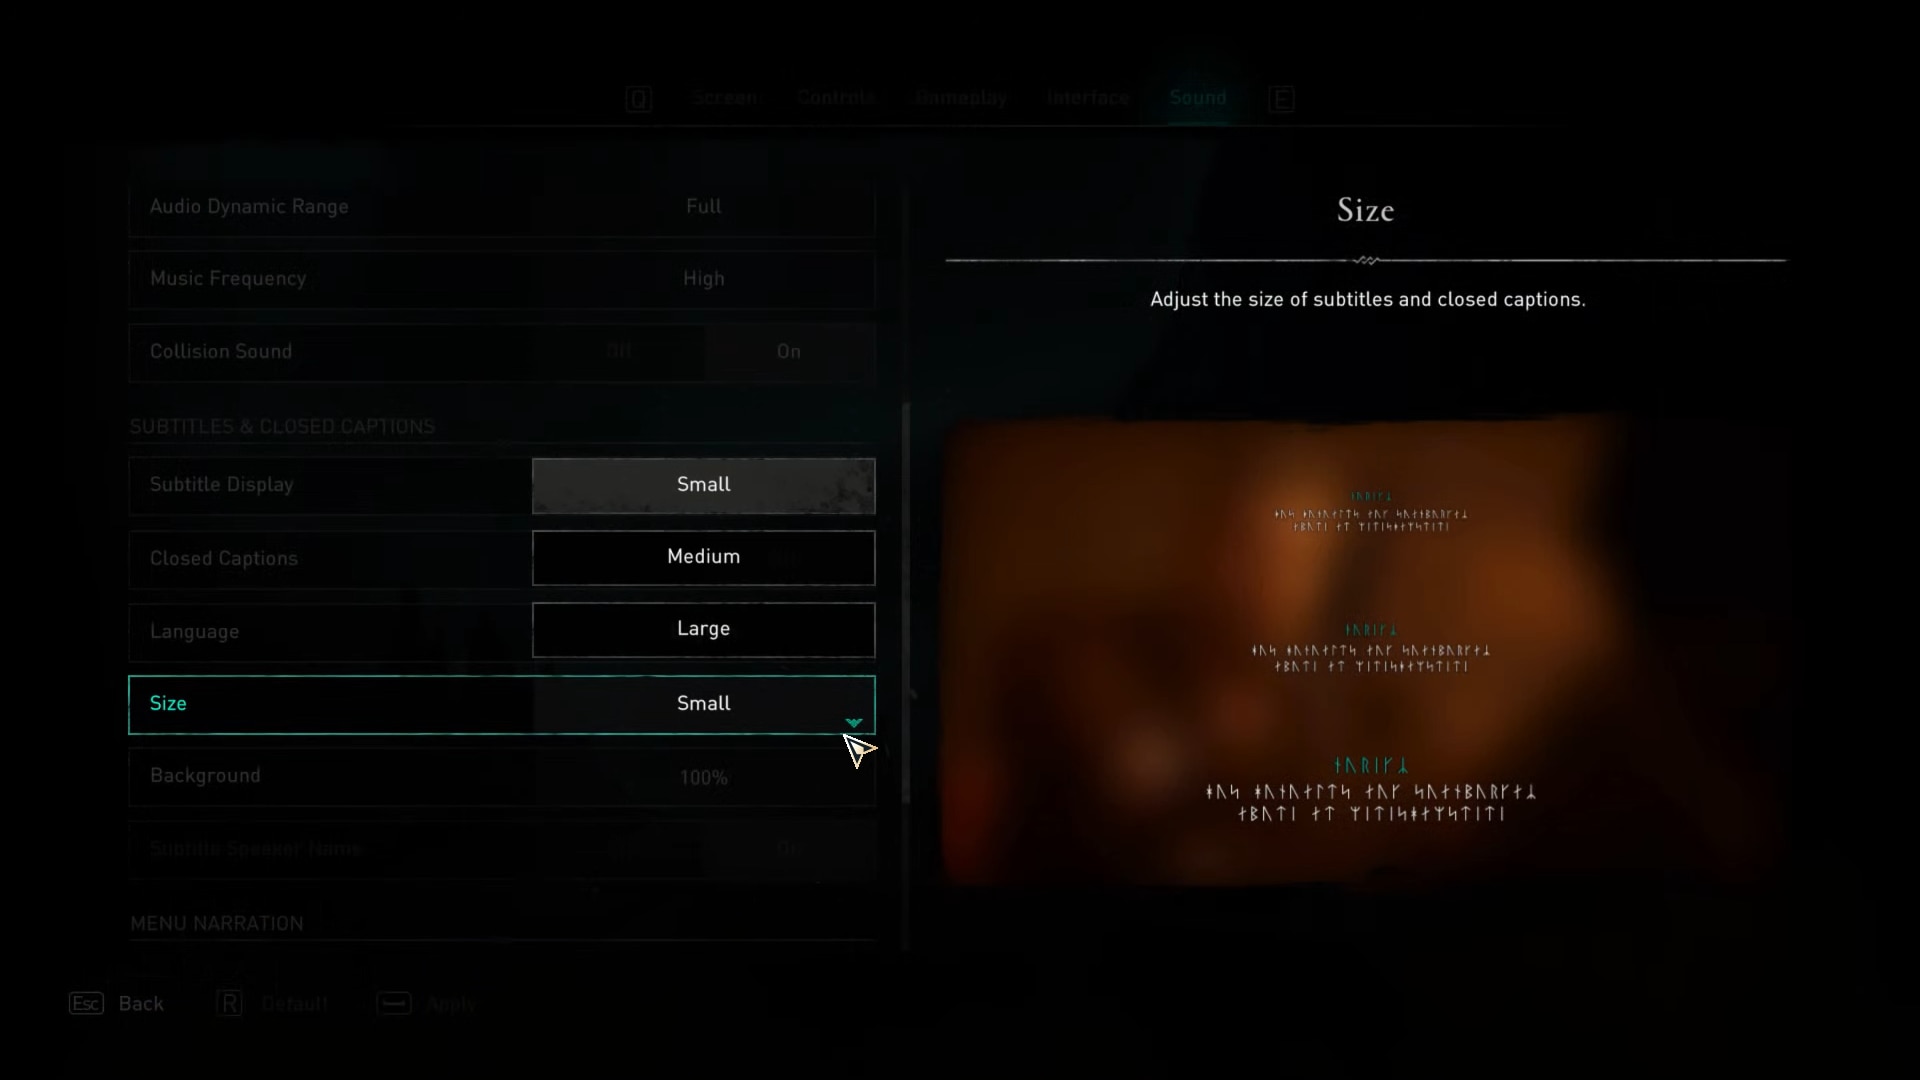Select the Small subtitle display option
Viewport: 1920px width, 1080px height.
click(x=703, y=484)
